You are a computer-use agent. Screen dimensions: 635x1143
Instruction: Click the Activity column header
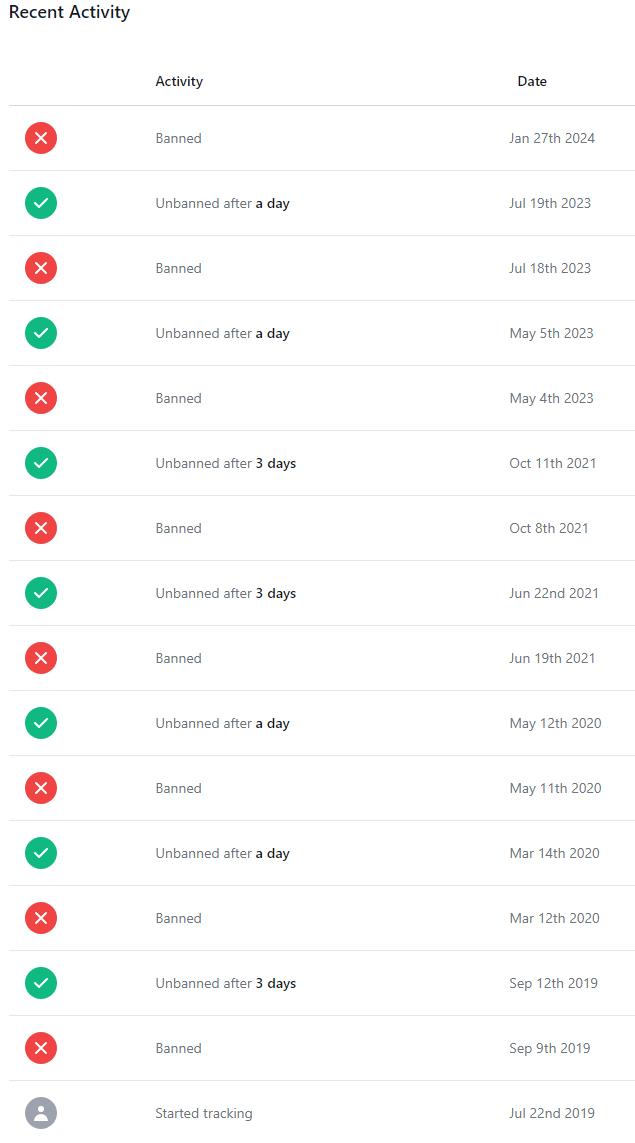point(179,82)
